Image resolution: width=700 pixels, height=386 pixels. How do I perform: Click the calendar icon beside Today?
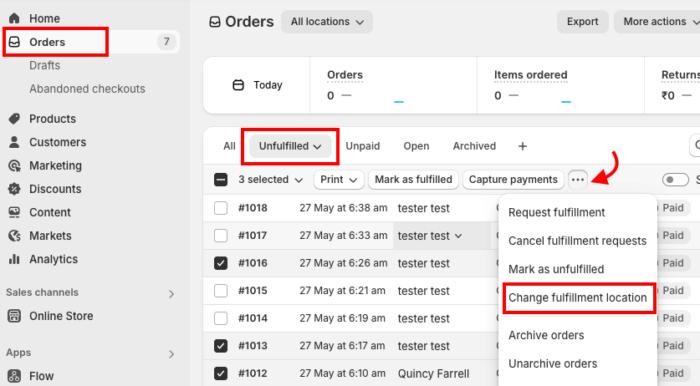point(238,85)
